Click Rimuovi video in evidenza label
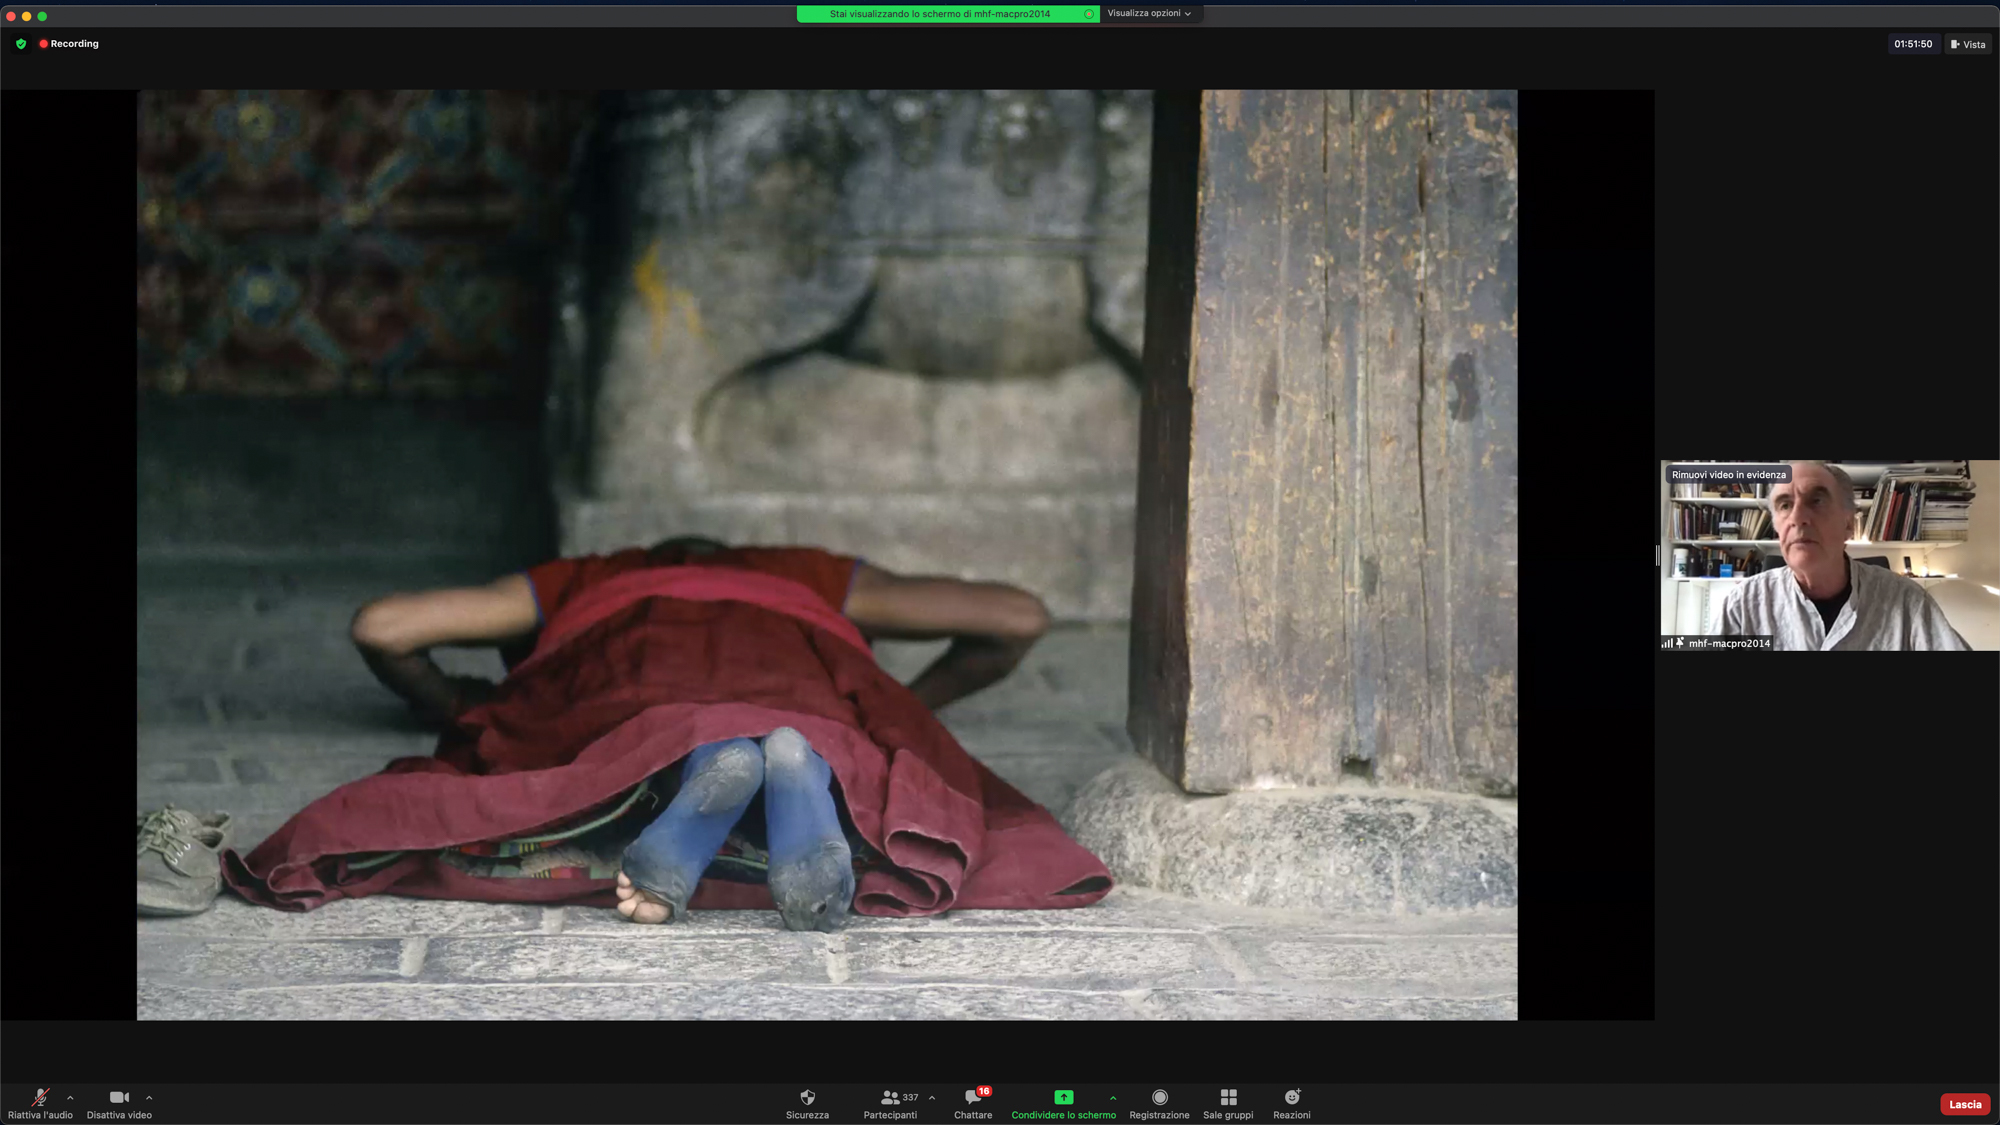 (1728, 475)
